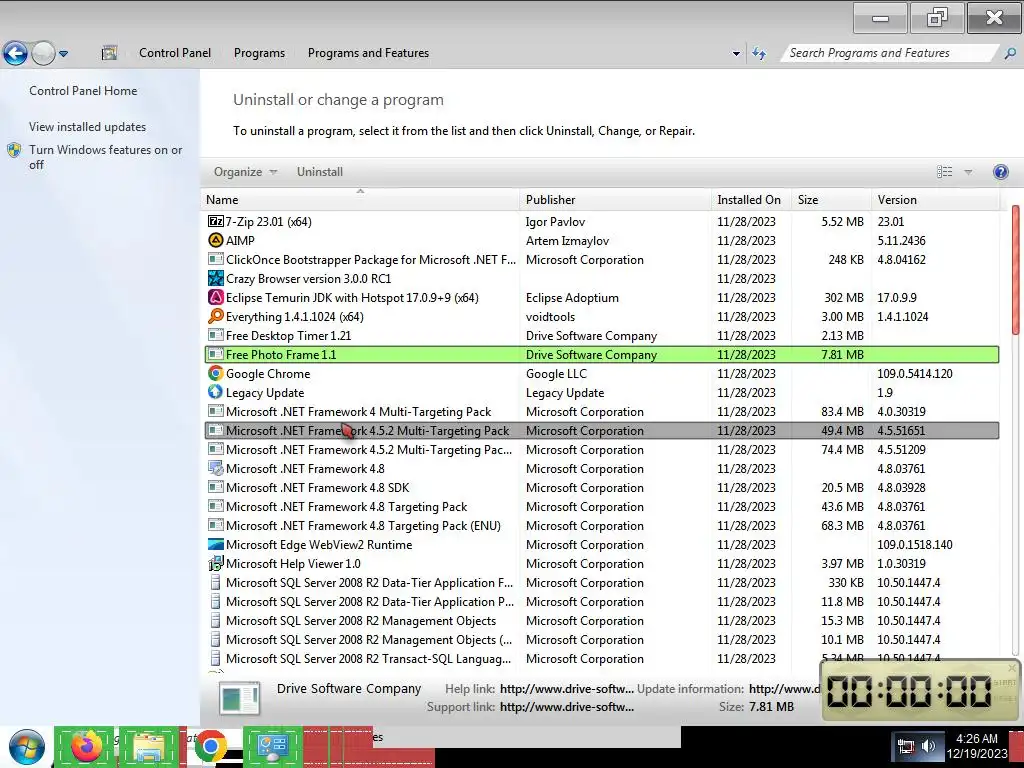Open the recent pages dropdown arrow
Image resolution: width=1024 pixels, height=768 pixels.
[63, 54]
